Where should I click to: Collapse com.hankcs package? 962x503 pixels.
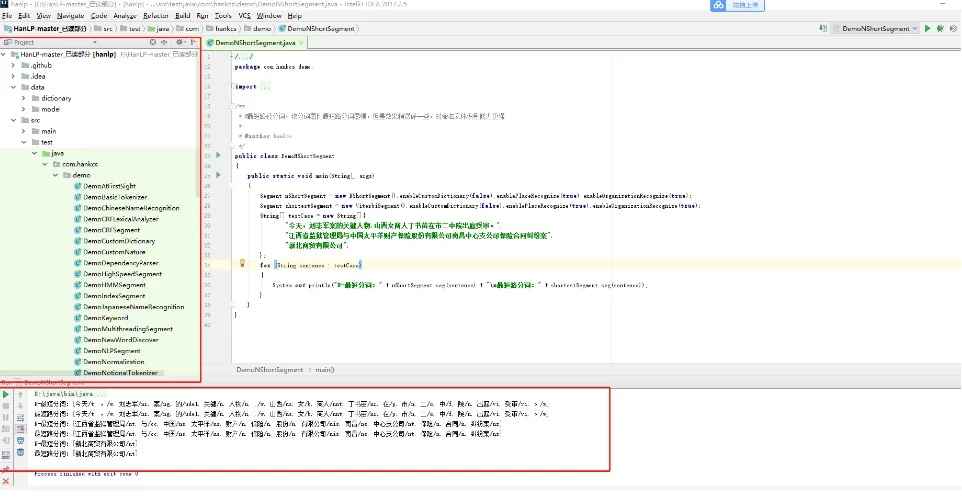pyautogui.click(x=45, y=164)
